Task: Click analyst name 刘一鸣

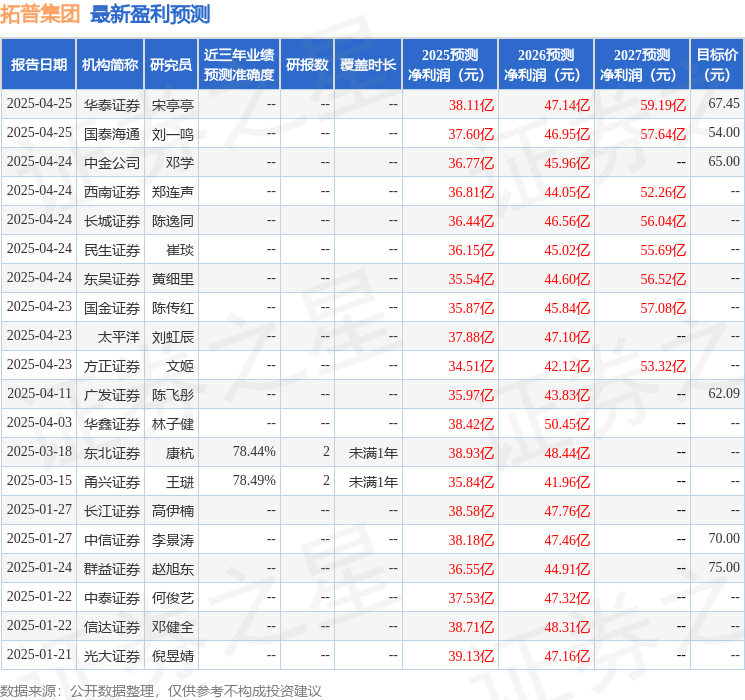Action: (172, 134)
